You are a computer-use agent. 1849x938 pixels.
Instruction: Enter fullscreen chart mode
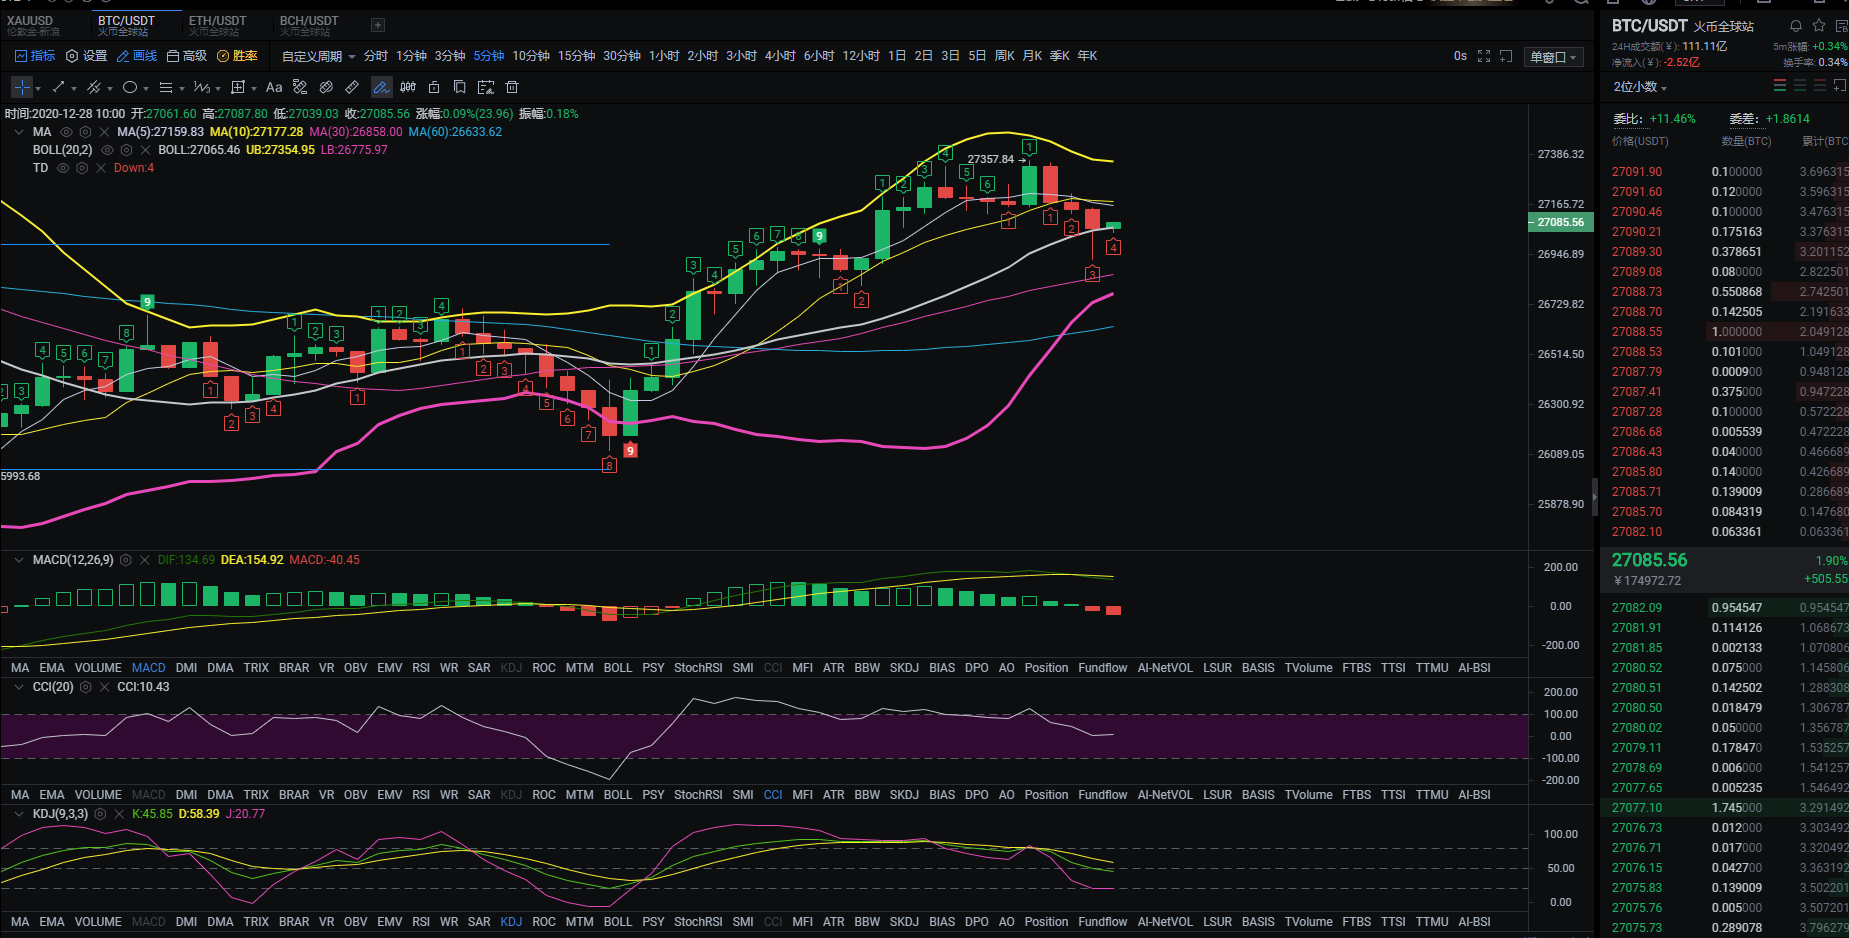click(1484, 57)
